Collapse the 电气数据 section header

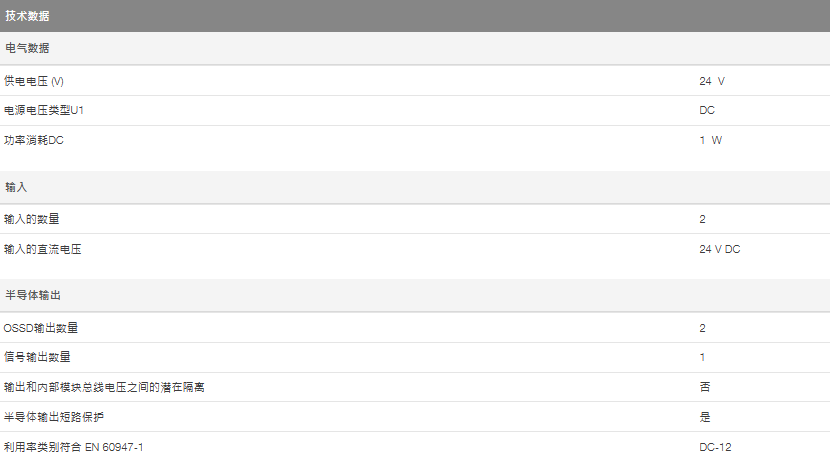tap(27, 48)
